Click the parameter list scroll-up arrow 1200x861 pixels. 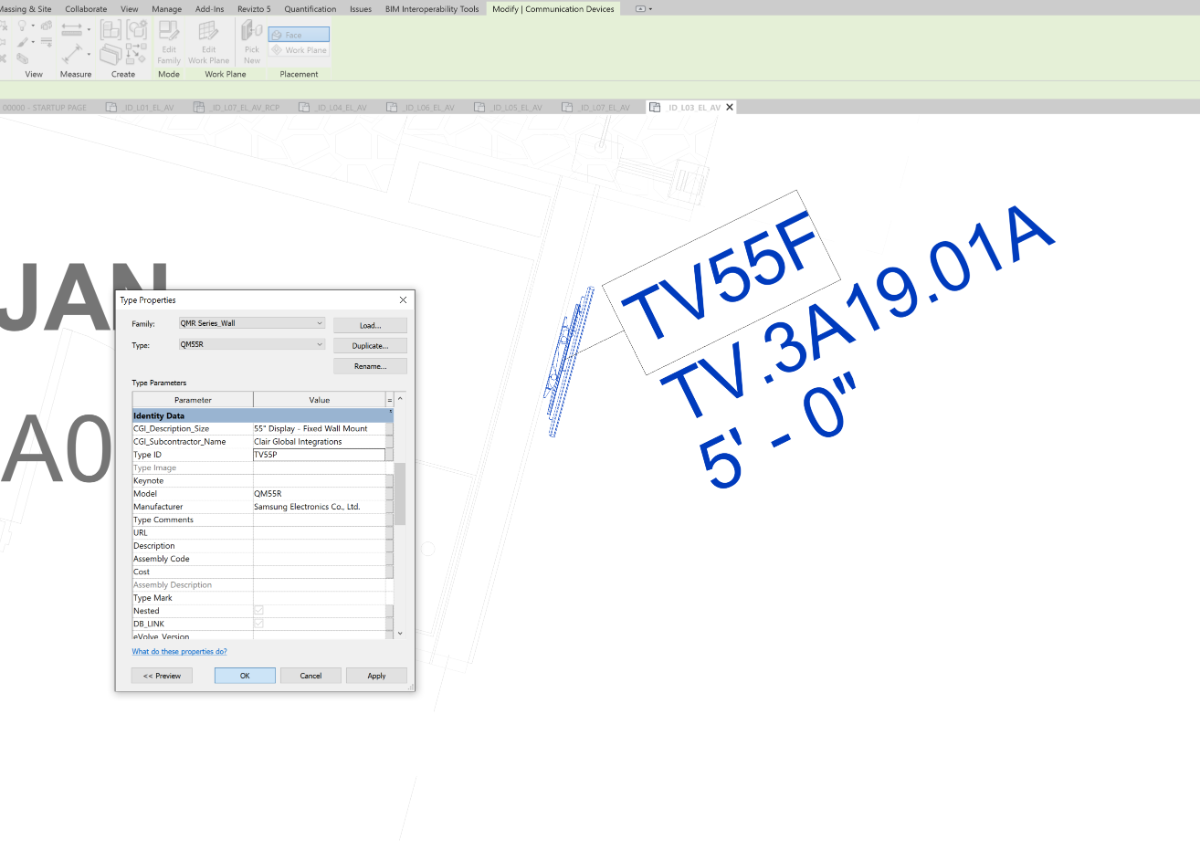pos(400,400)
